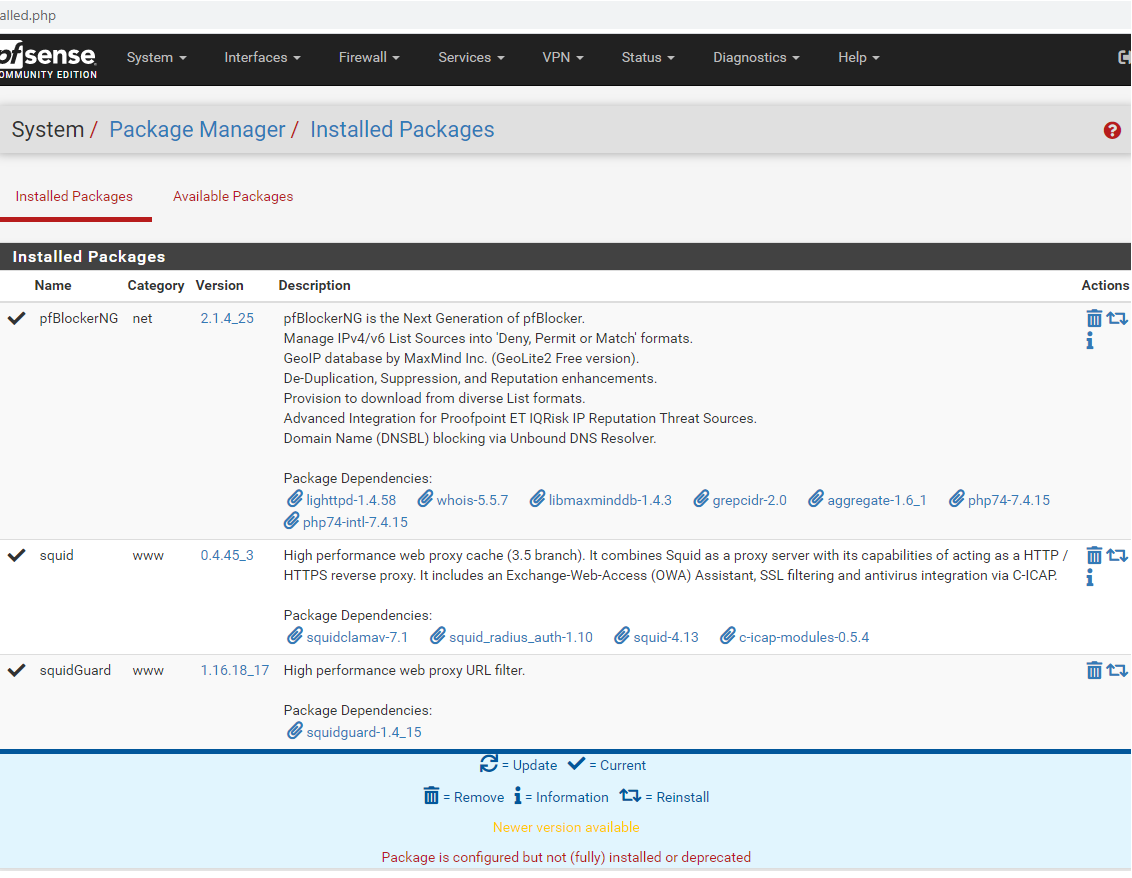Click paperclip icon beside lighttpd-1.4.58

coord(295,499)
